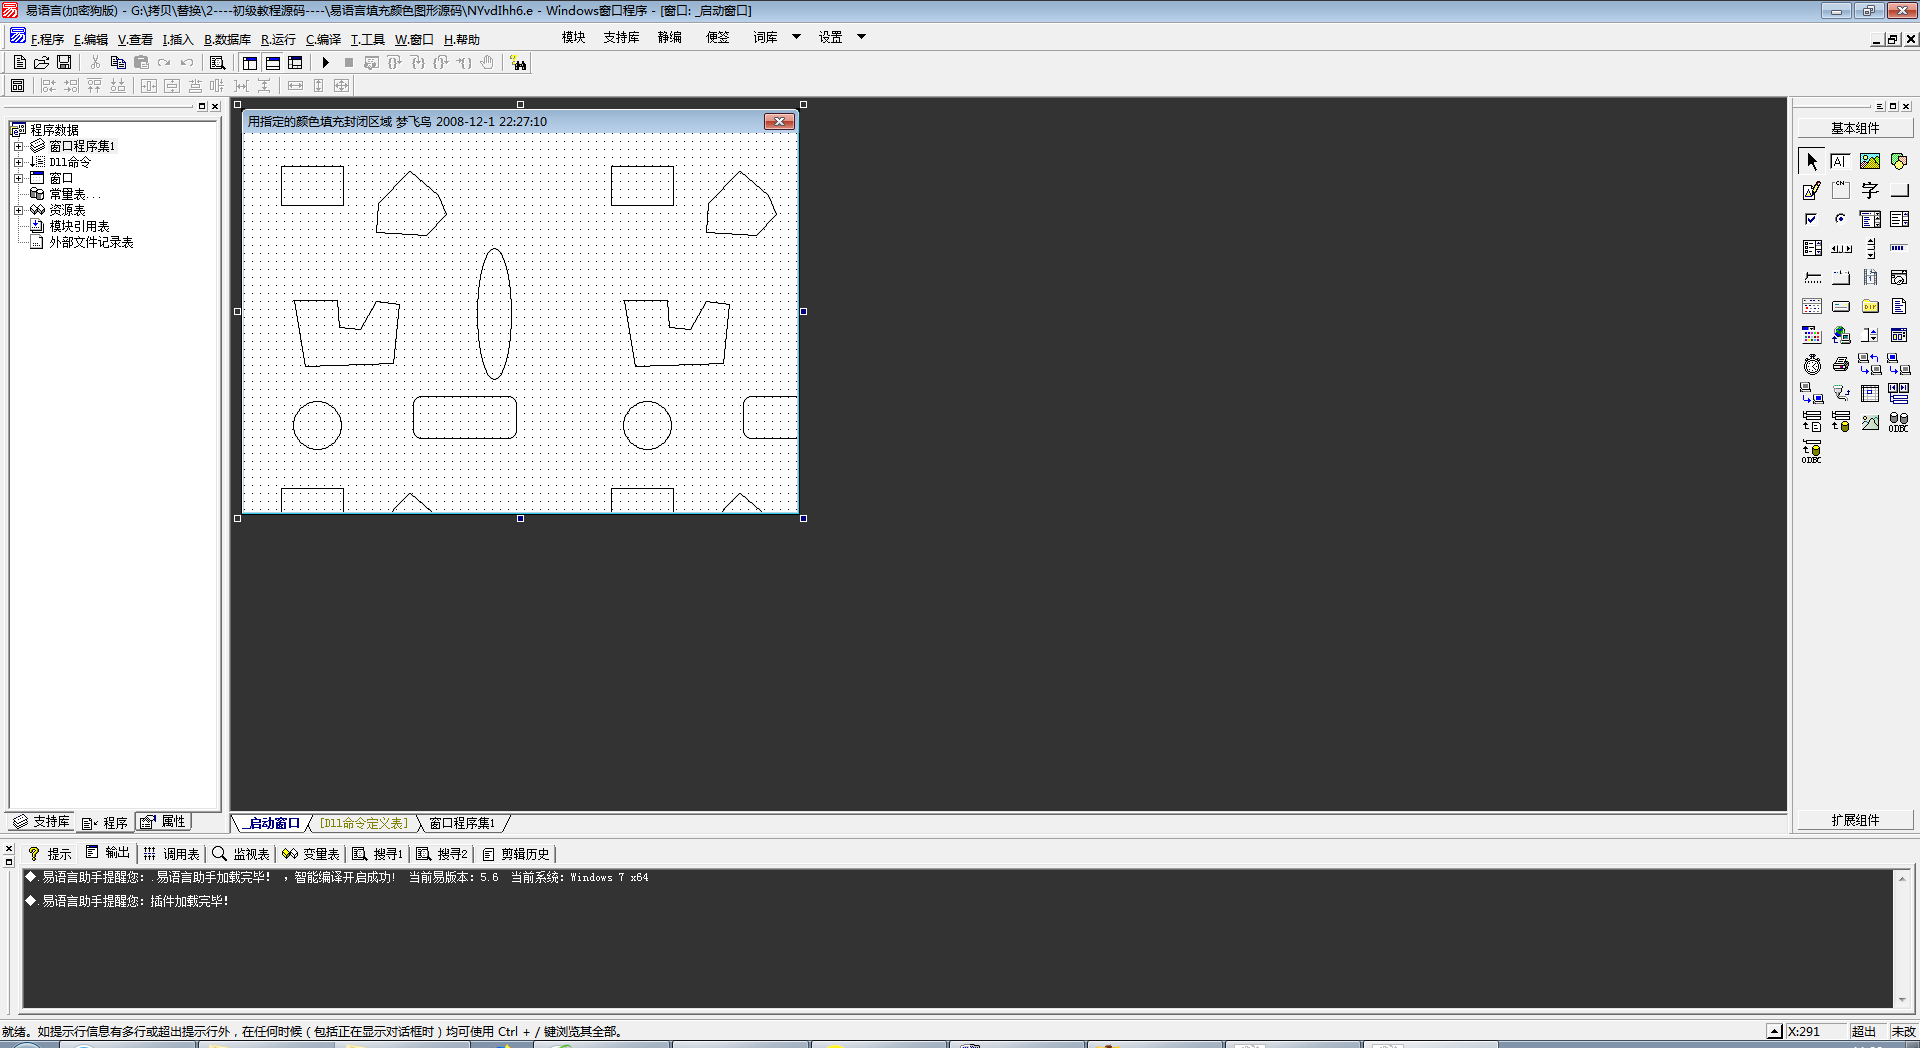Expand the 资源表 tree node
This screenshot has height=1048, width=1920.
(18, 210)
